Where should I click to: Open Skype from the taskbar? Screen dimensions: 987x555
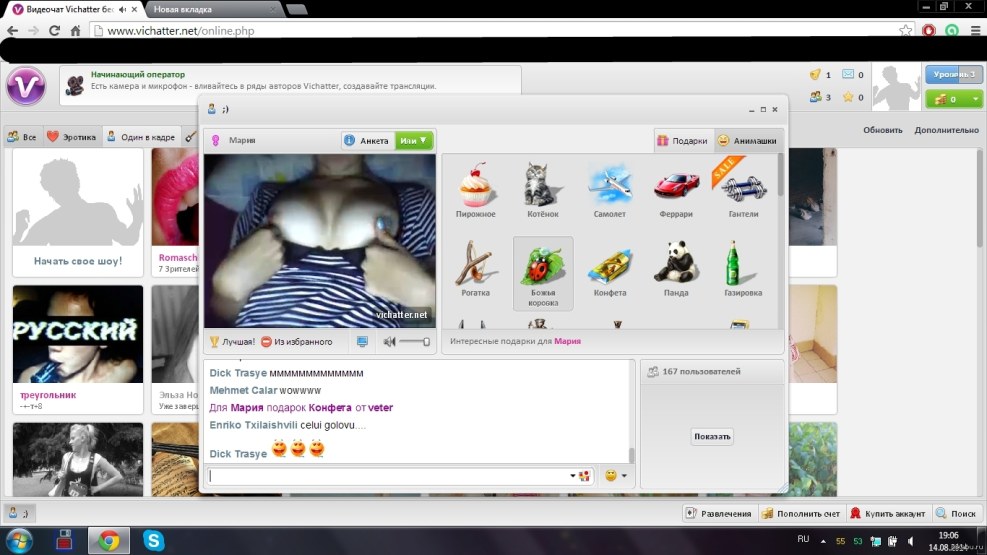(x=153, y=541)
